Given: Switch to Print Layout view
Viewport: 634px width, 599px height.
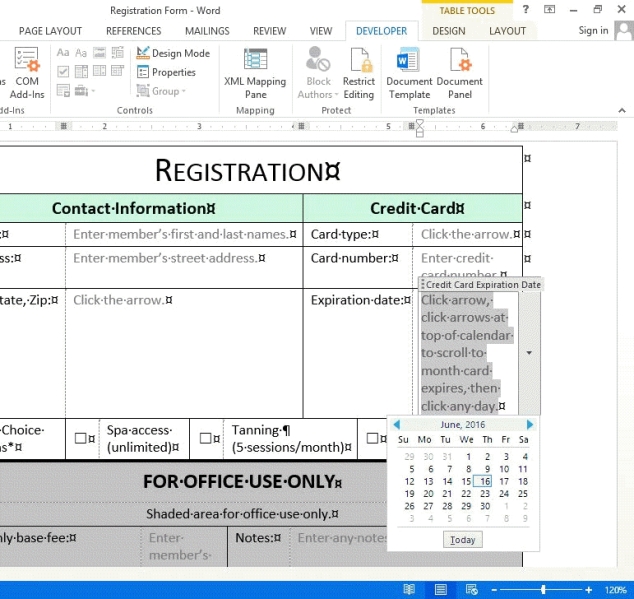Looking at the screenshot, I should pos(440,590).
